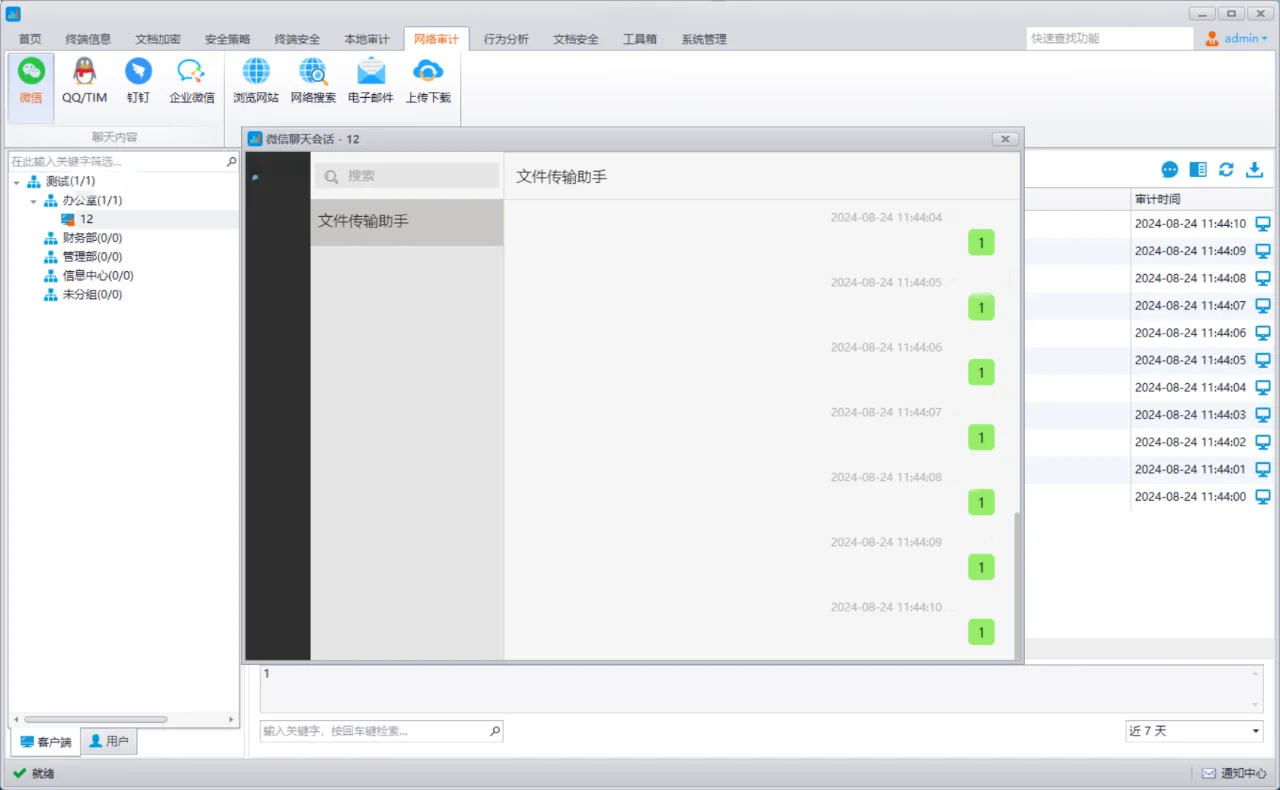
Task: Open the 电子邮件 email audit
Action: pyautogui.click(x=371, y=80)
